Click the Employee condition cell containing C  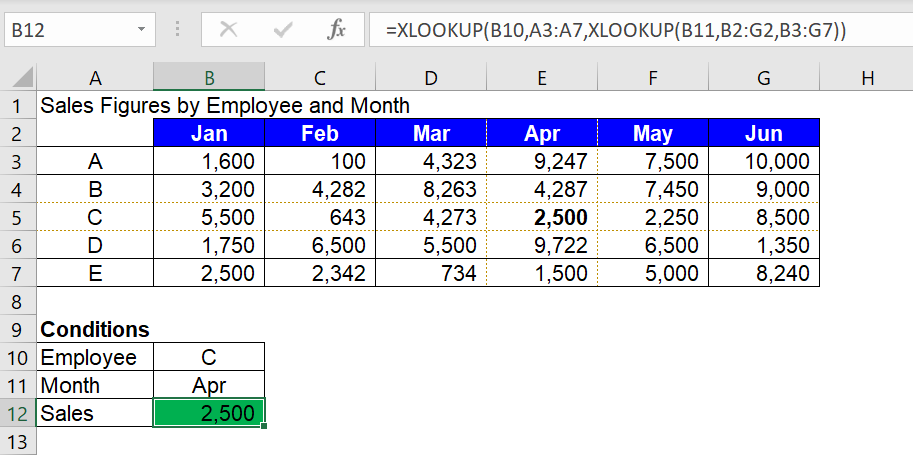click(209, 357)
